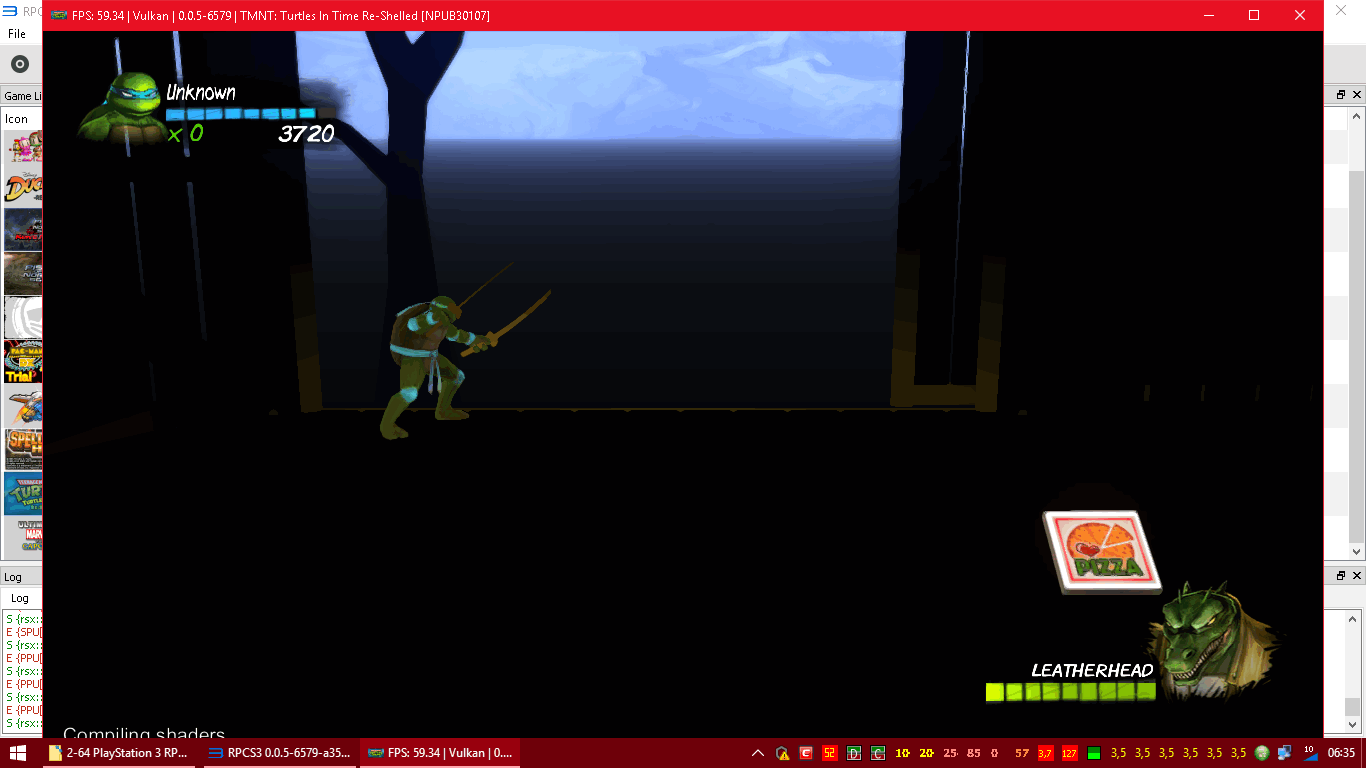Switch to the Log tab
The image size is (1366, 768).
(x=20, y=598)
